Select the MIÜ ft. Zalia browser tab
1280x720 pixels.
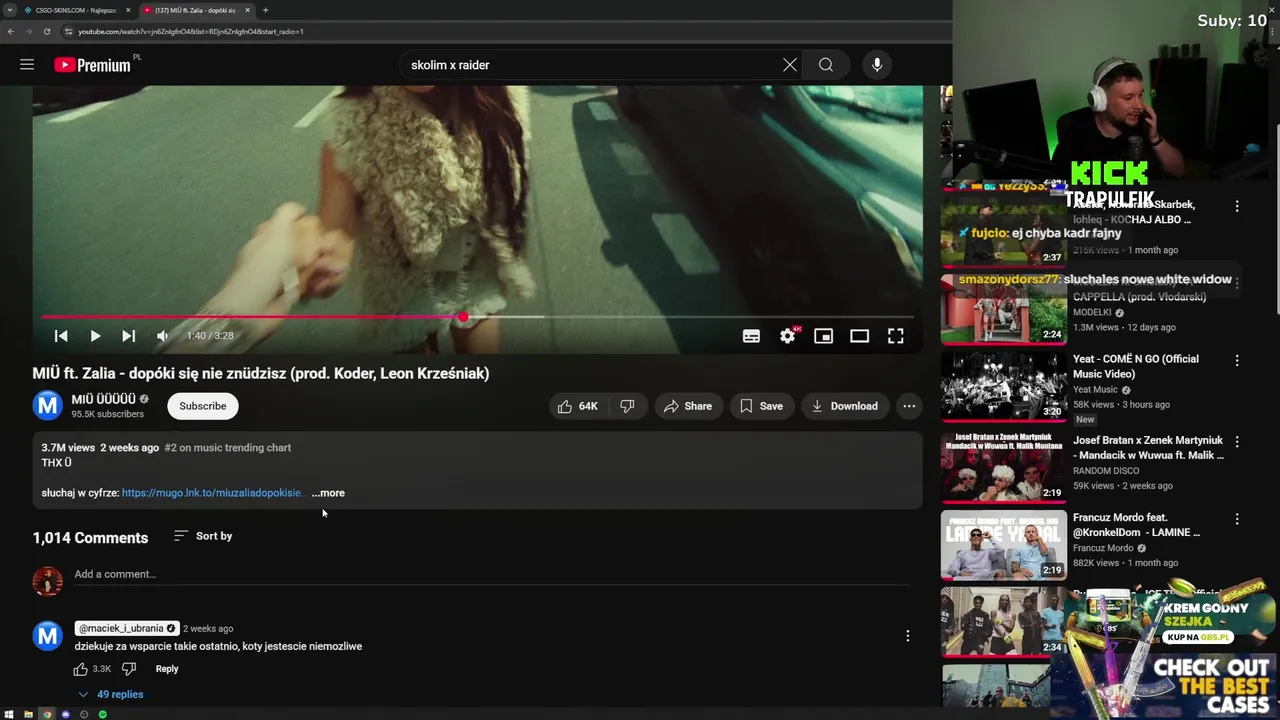195,10
